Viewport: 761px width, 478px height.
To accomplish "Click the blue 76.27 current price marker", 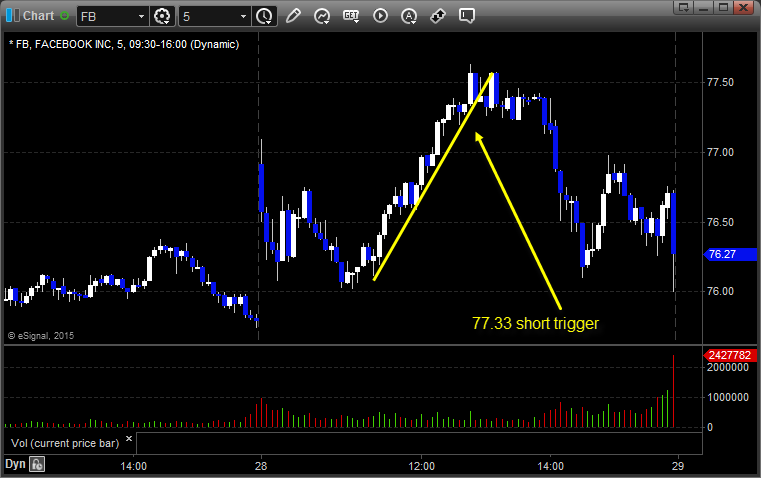I will pos(730,254).
